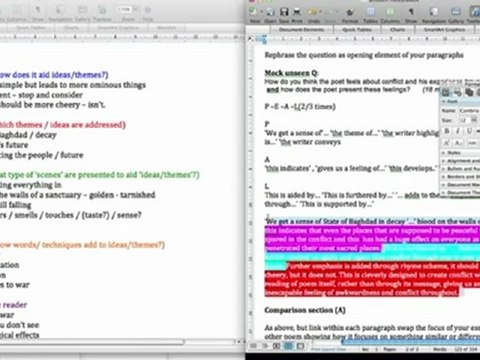Click the Tables icon in right window toolbar
Image resolution: width=480 pixels, height=360 pixels.
point(371,12)
